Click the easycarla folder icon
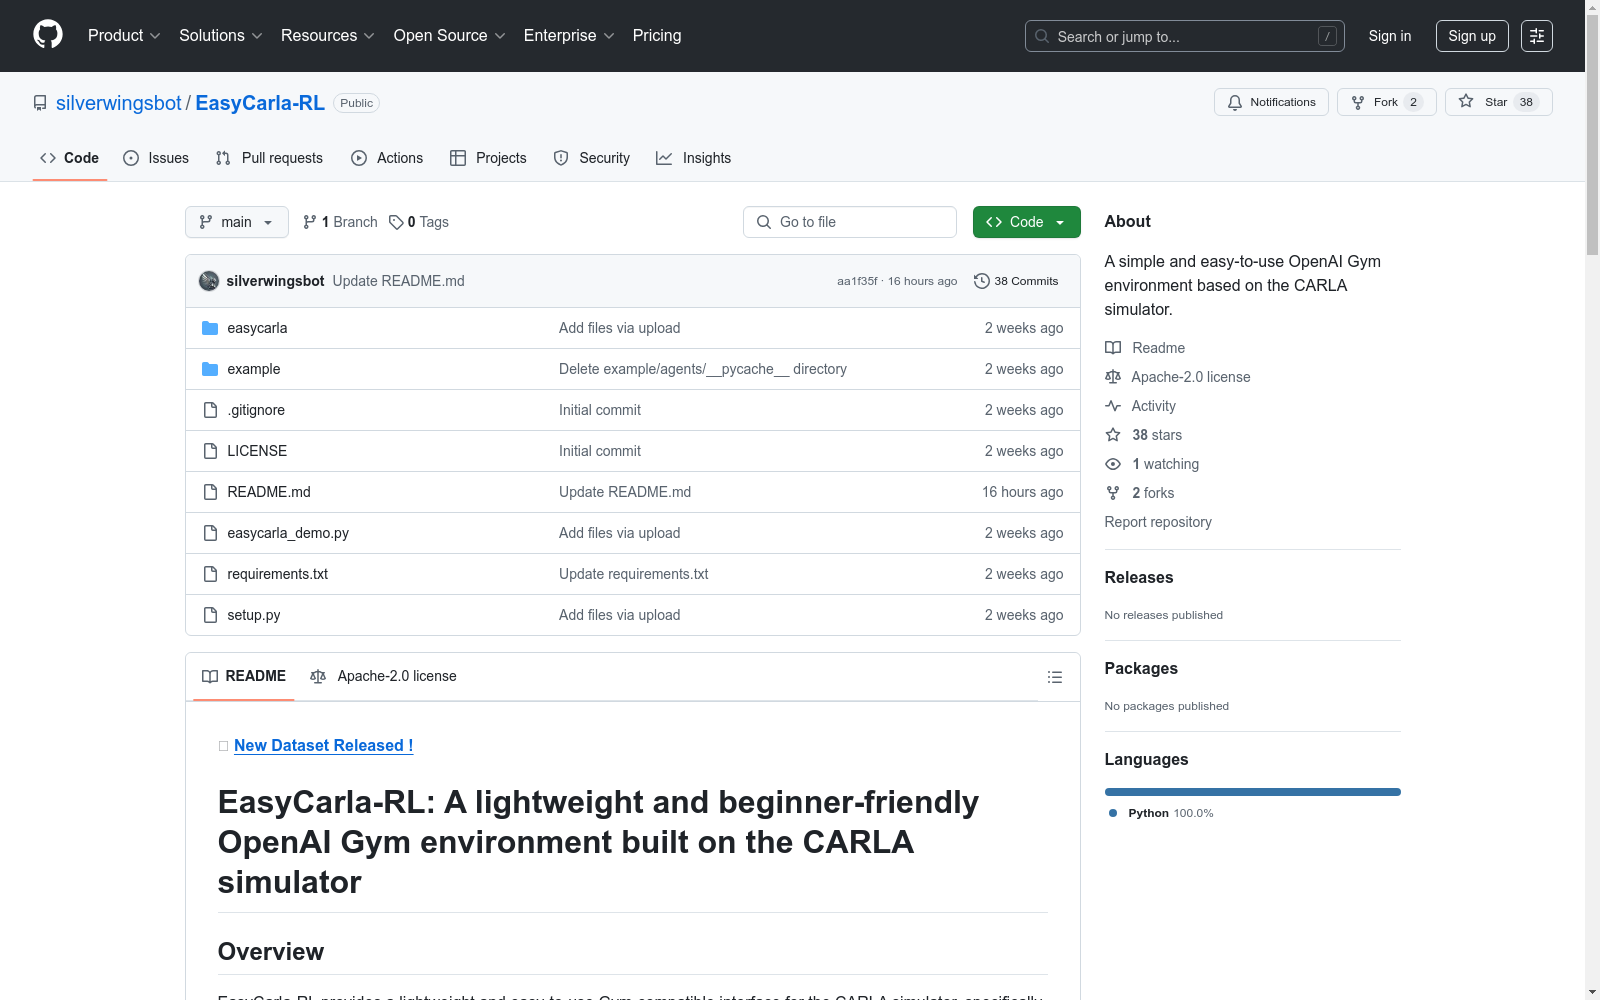 (x=210, y=328)
